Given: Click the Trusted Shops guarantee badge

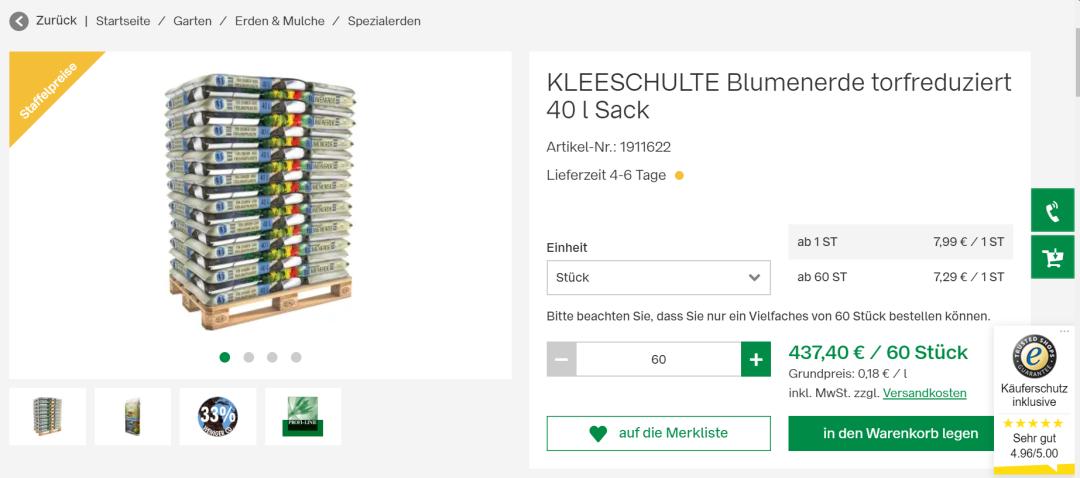Looking at the screenshot, I should tap(1034, 357).
